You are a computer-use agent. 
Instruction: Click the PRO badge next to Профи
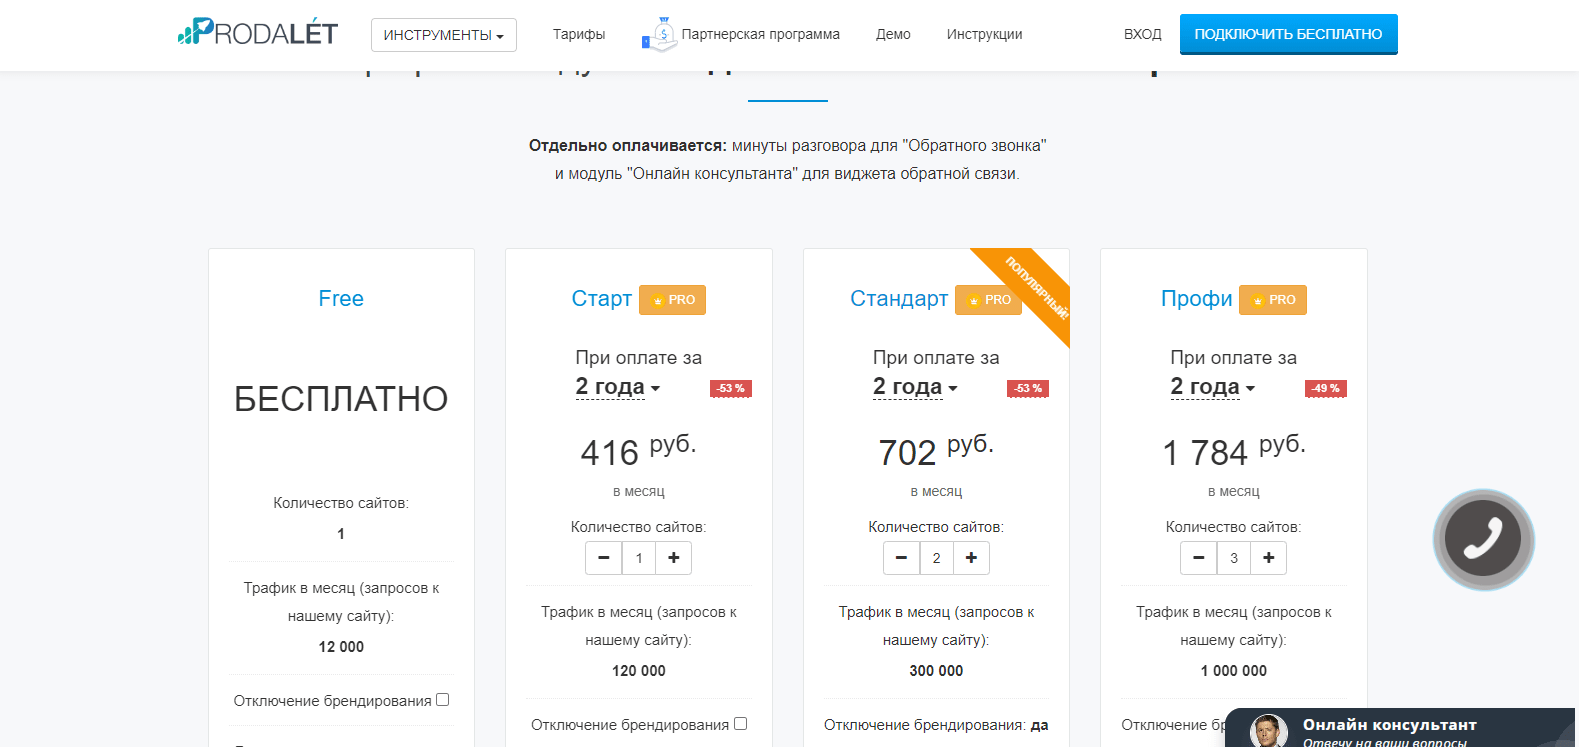(1273, 300)
